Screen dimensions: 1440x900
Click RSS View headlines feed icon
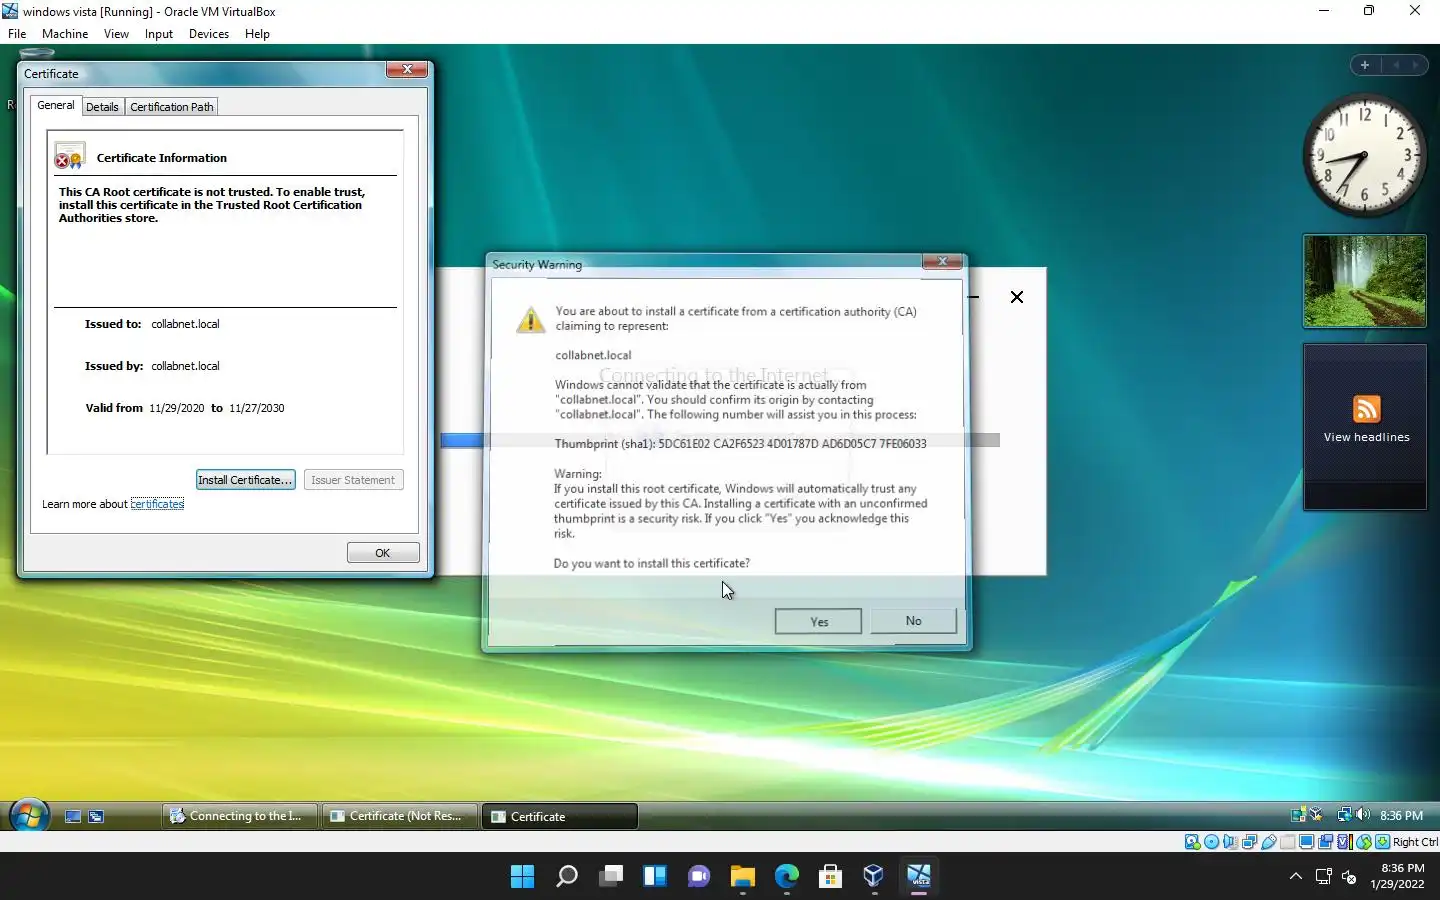[x=1366, y=409]
